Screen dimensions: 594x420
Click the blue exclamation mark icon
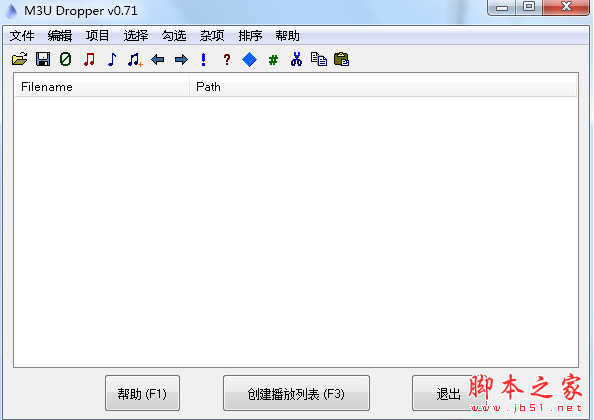[203, 59]
